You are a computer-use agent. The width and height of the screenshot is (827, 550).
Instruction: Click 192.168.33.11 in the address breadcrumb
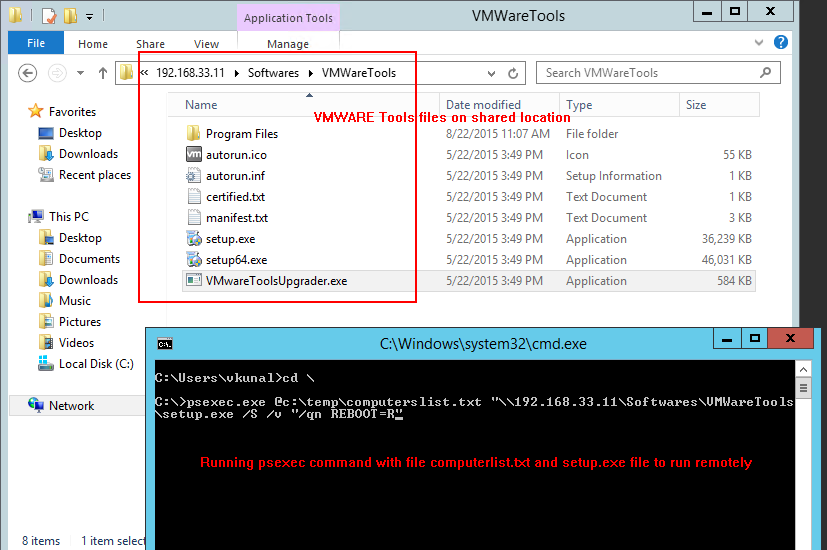tap(190, 73)
